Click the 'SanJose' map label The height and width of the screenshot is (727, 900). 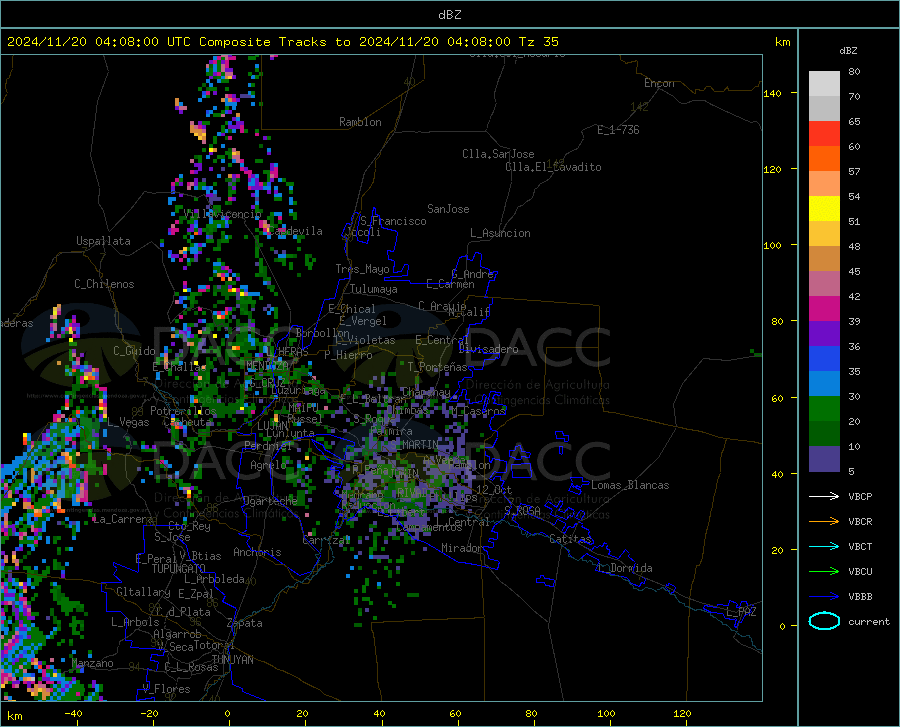pyautogui.click(x=448, y=209)
